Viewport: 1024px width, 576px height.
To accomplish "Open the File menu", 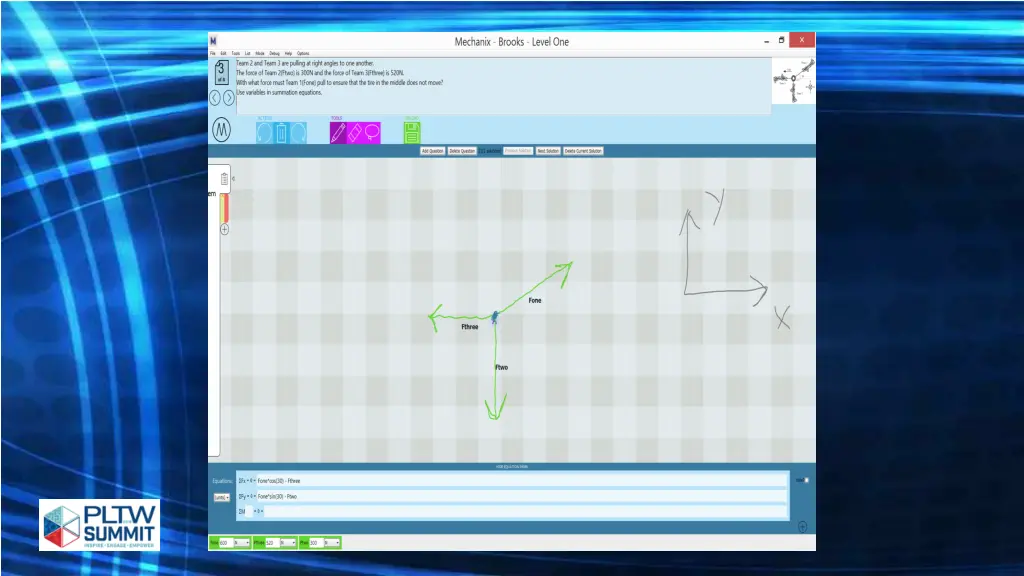I will pyautogui.click(x=212, y=53).
